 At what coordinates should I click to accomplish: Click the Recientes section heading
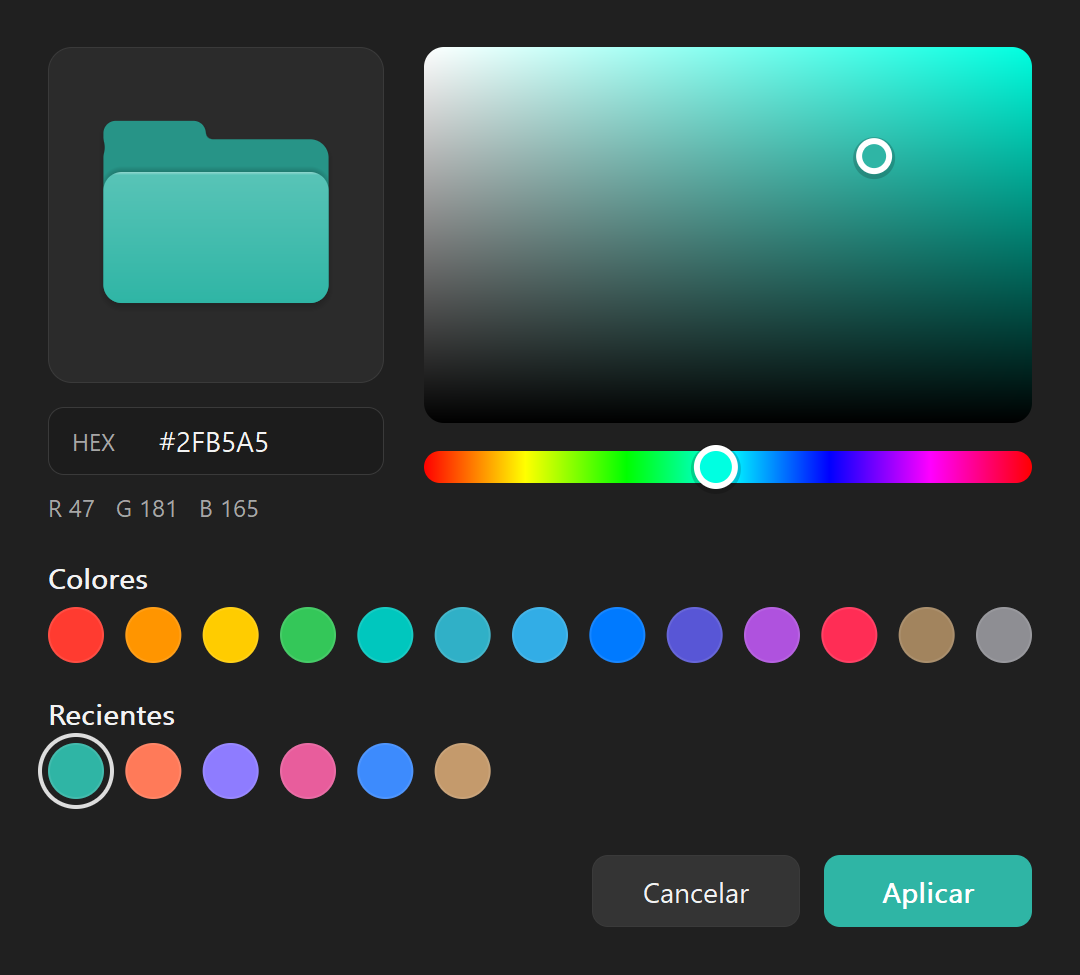(112, 715)
